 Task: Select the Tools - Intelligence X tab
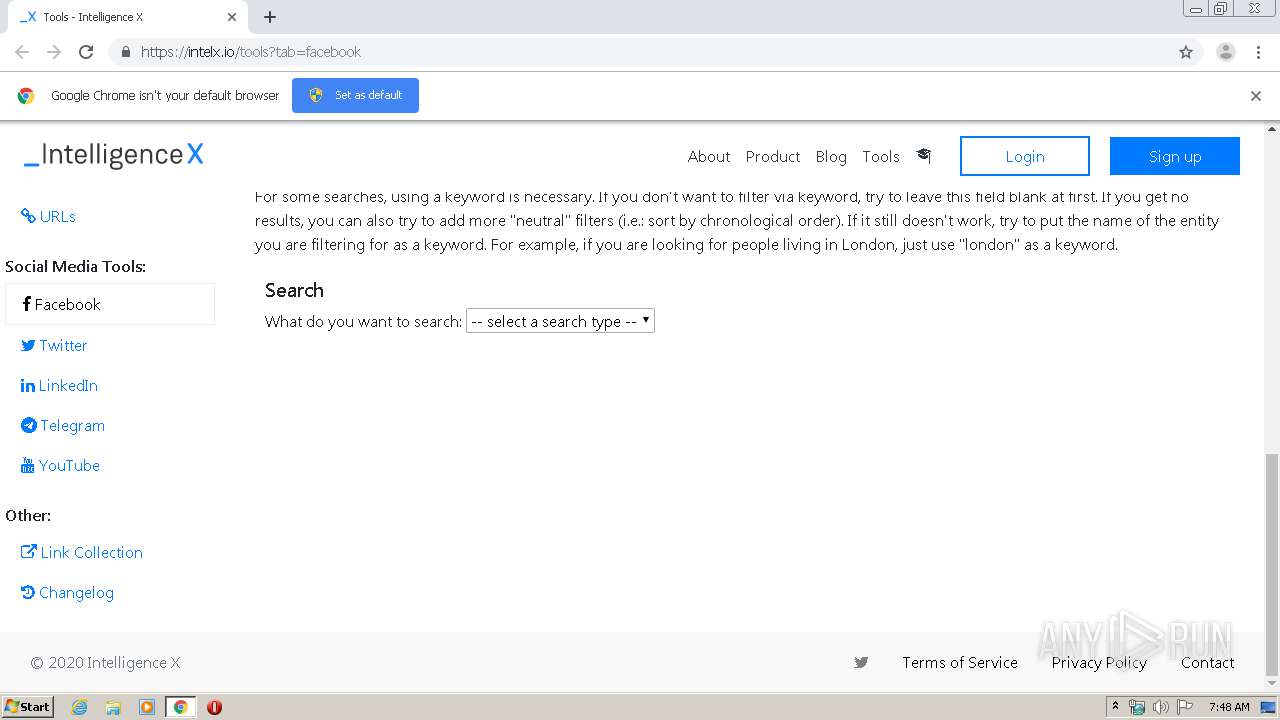[128, 17]
